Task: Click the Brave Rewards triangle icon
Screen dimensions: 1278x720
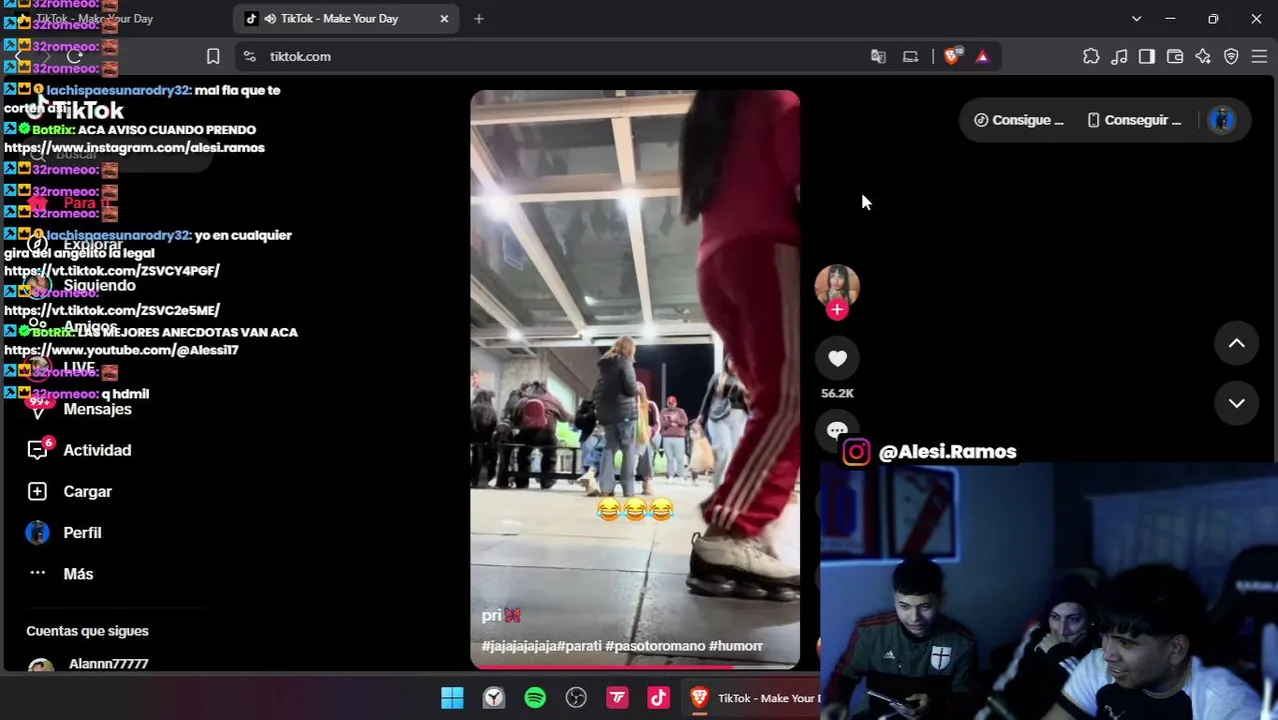Action: point(982,57)
